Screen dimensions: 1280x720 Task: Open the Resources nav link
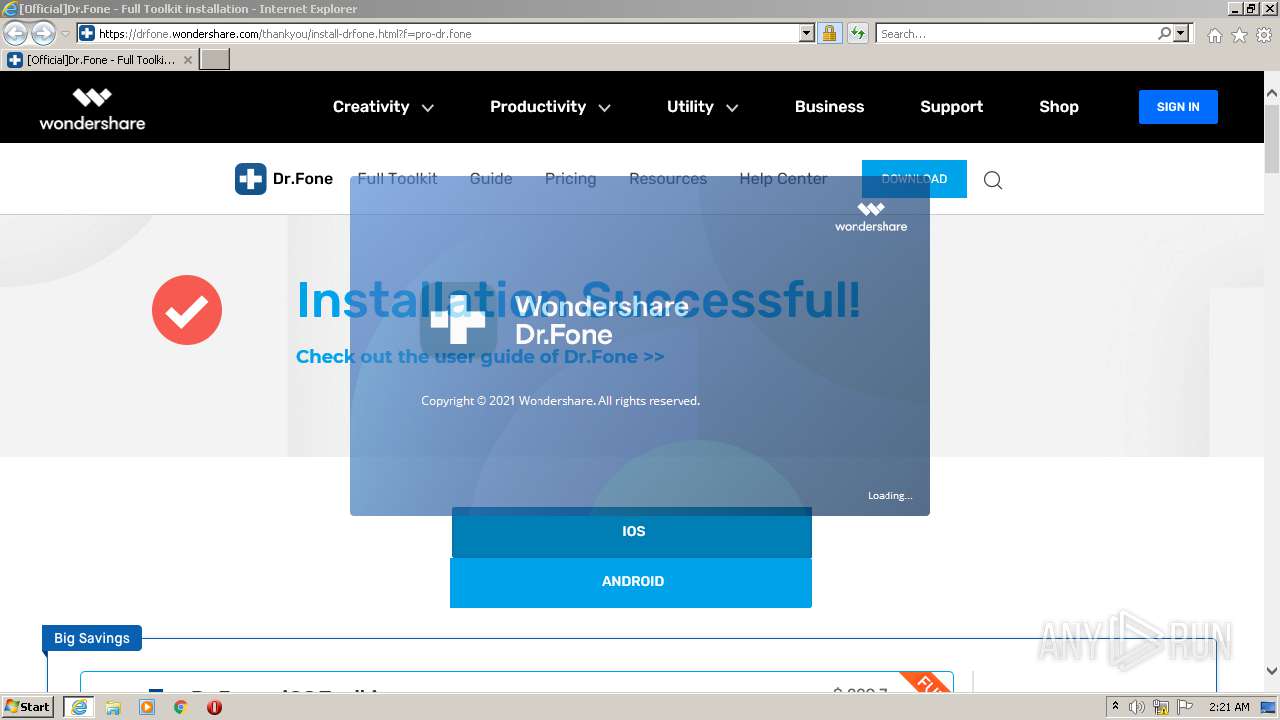[x=668, y=179]
